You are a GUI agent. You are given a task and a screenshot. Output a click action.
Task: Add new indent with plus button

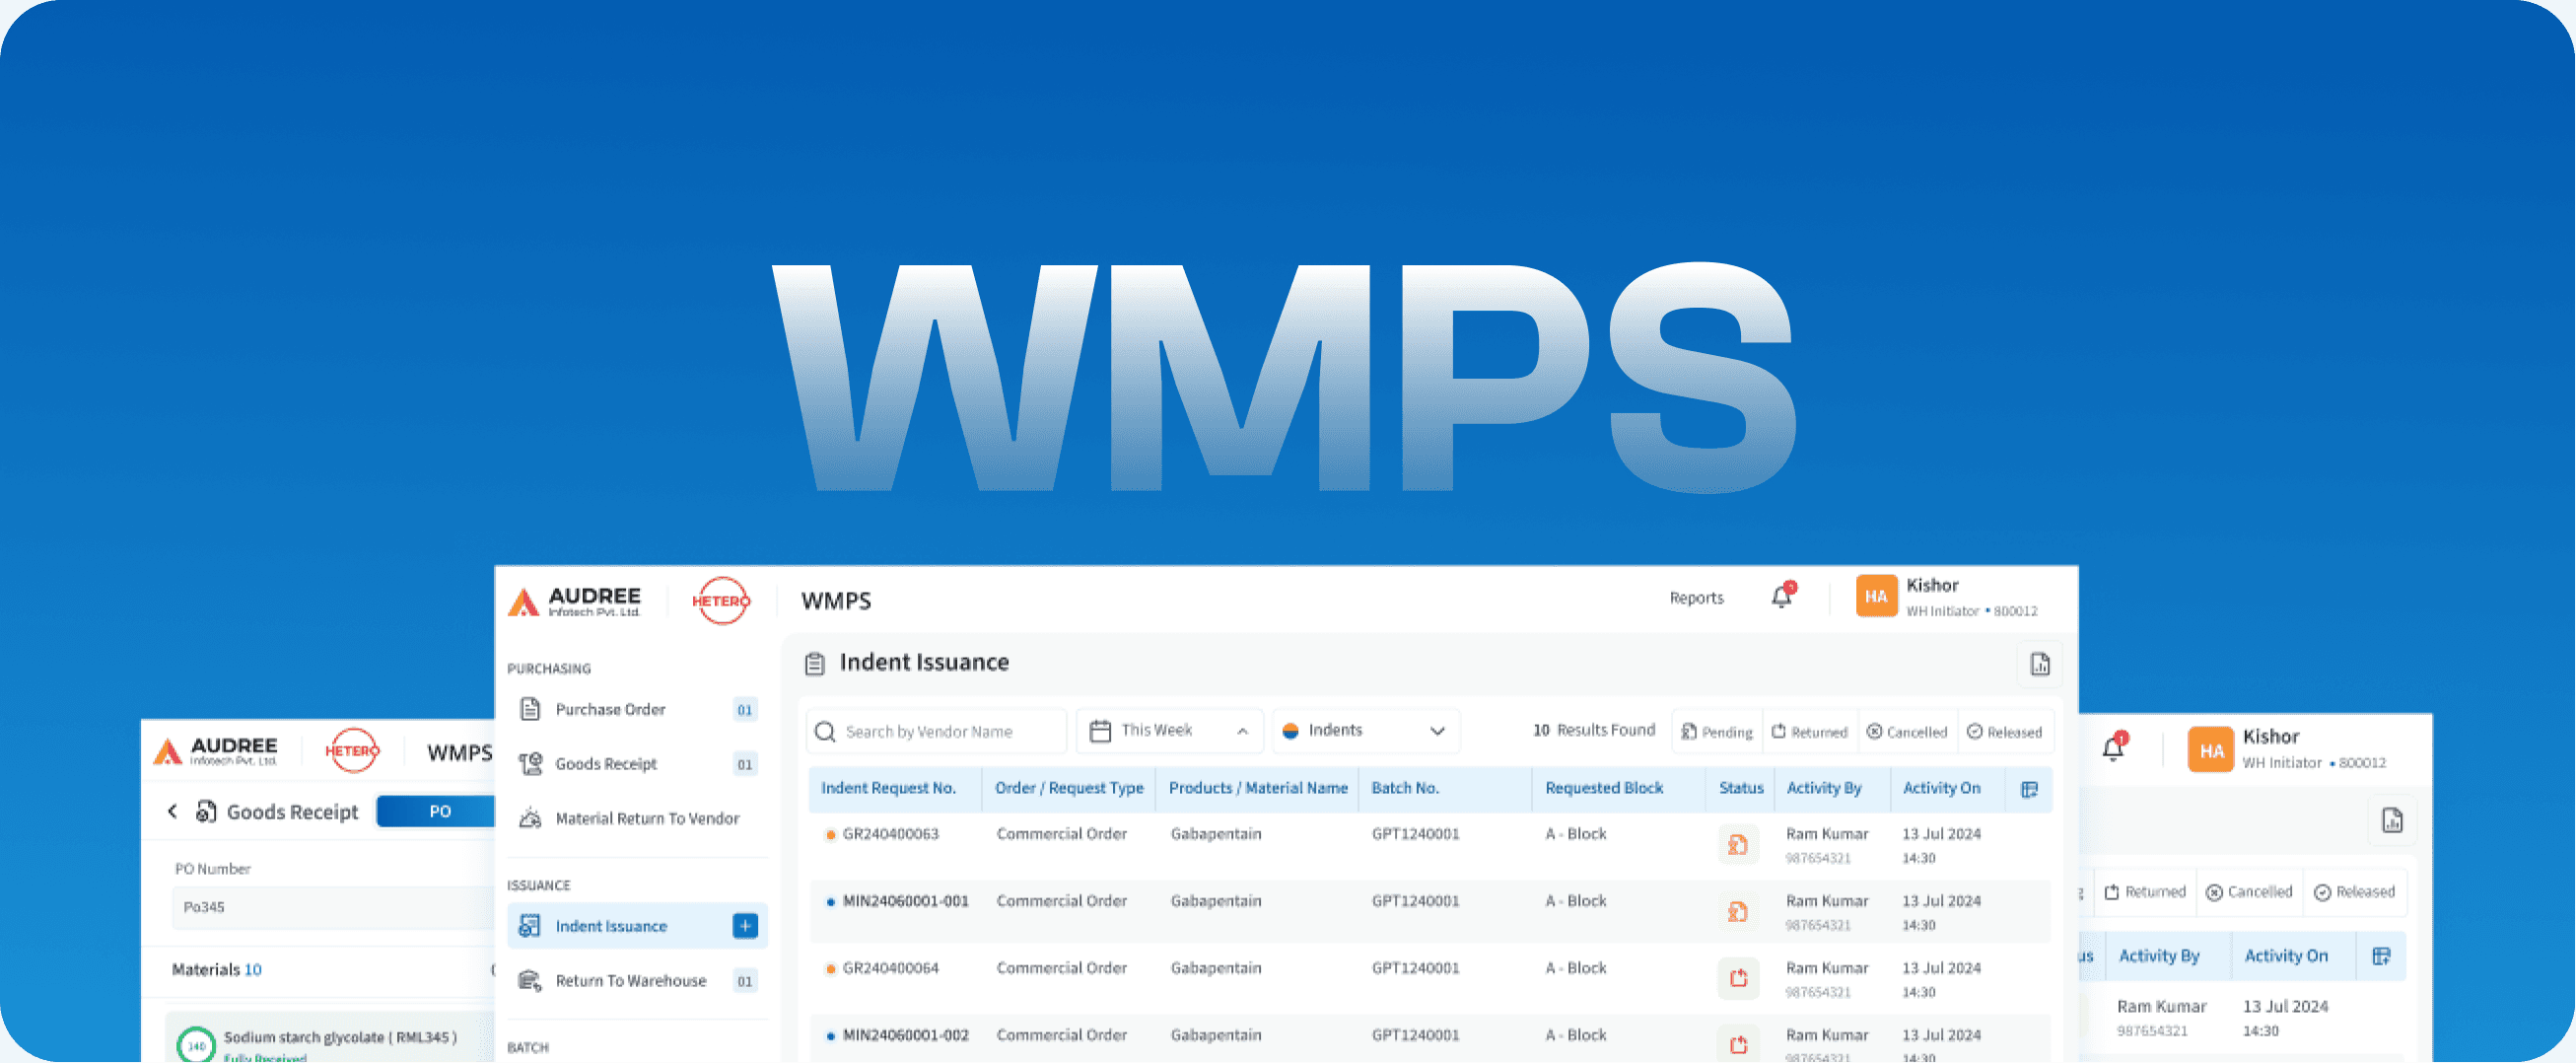pos(745,927)
